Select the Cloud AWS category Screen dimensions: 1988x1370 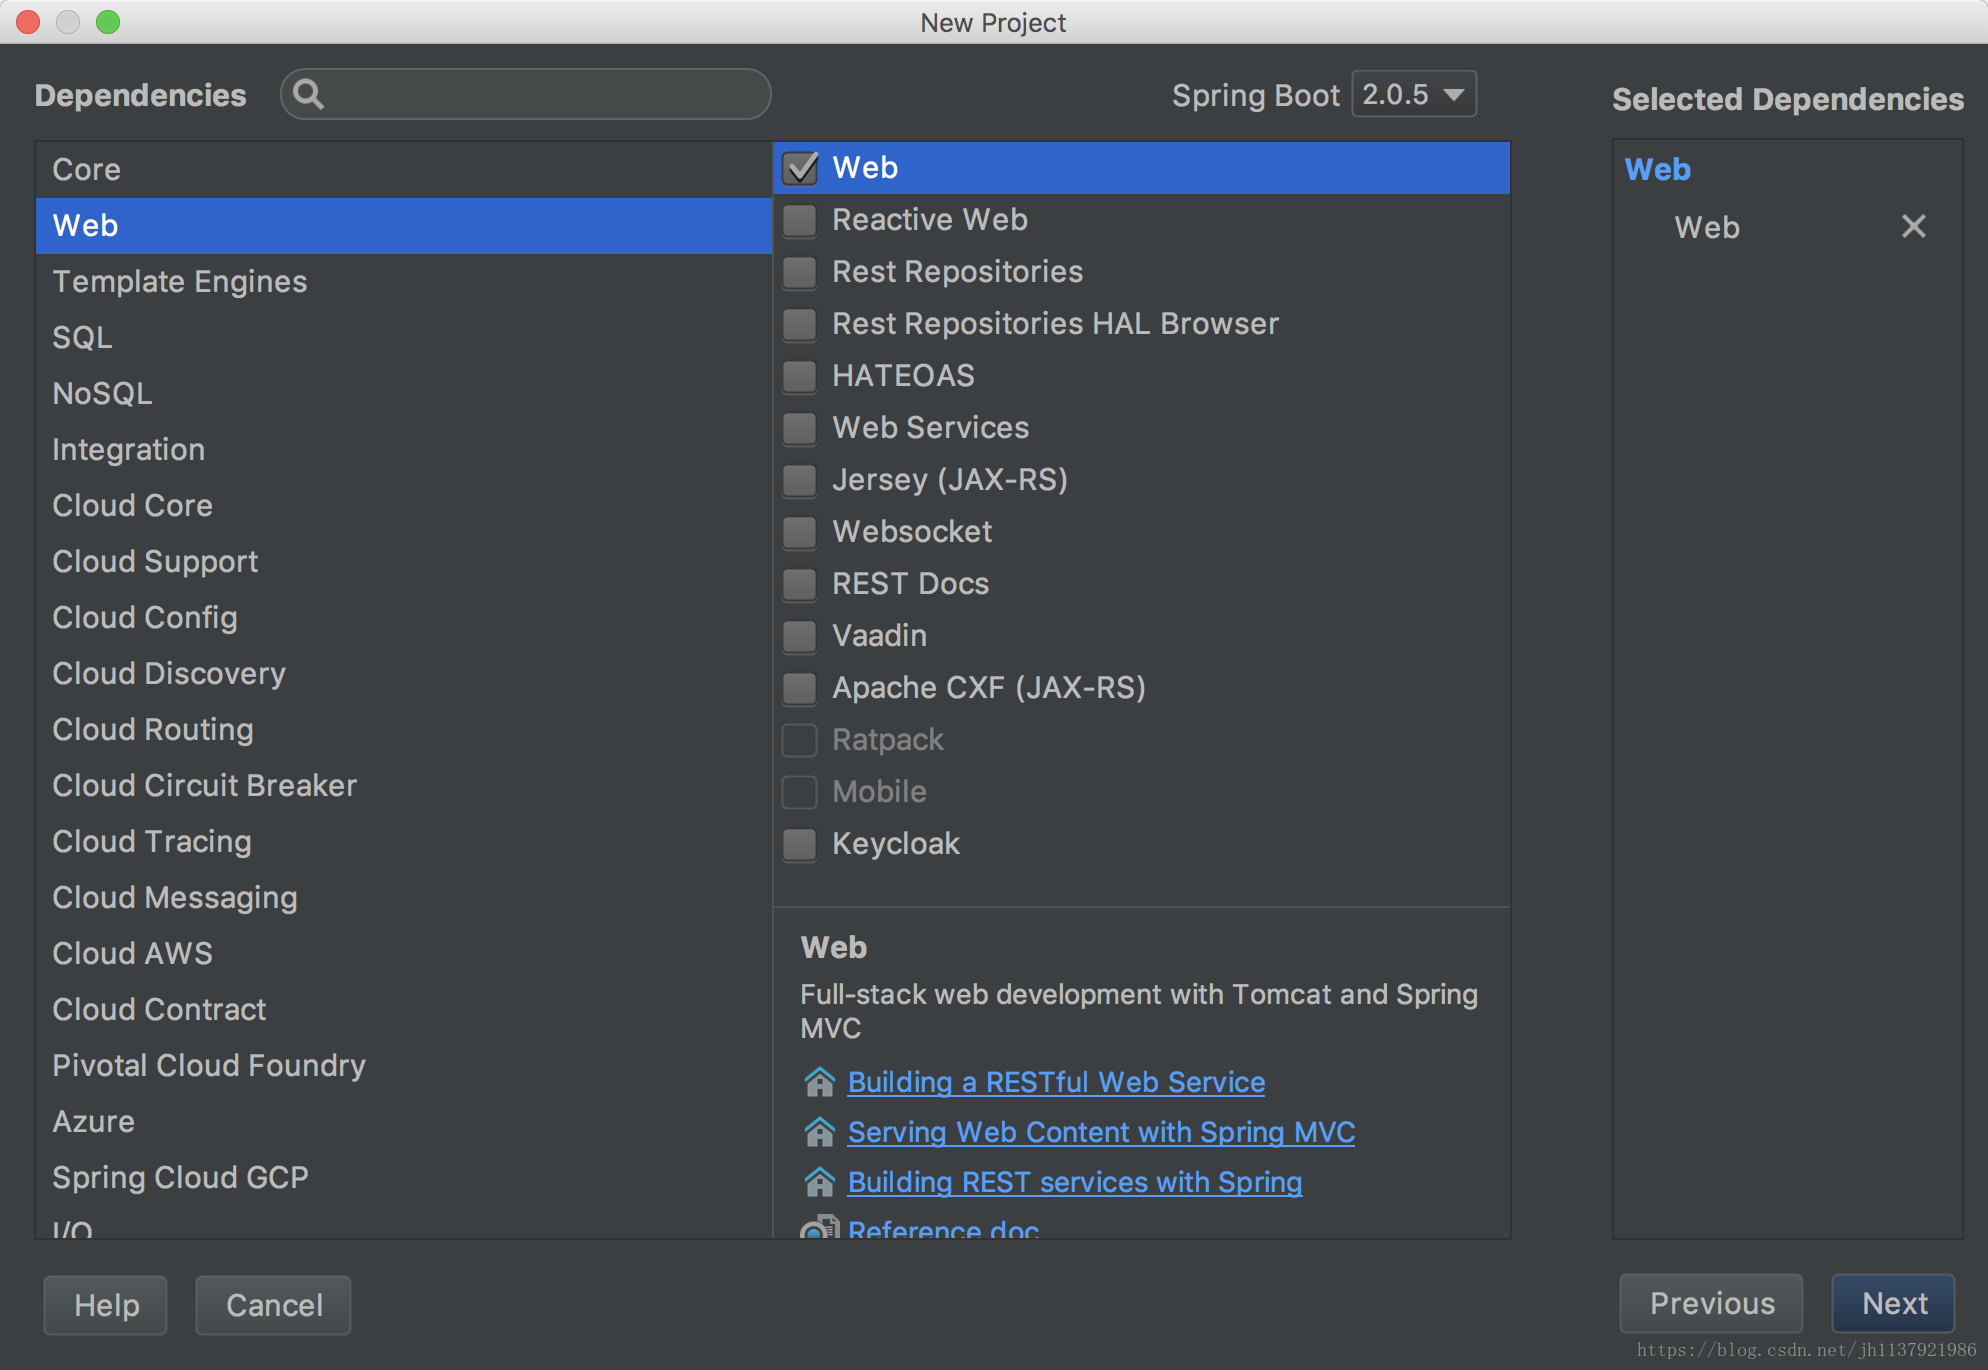[x=404, y=954]
